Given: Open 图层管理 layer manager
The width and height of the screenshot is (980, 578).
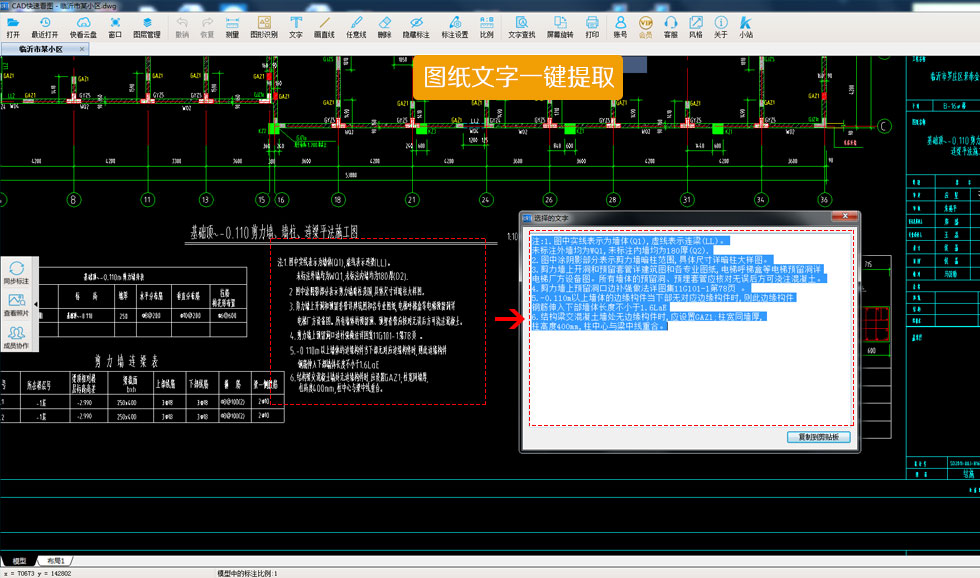Looking at the screenshot, I should 147,25.
